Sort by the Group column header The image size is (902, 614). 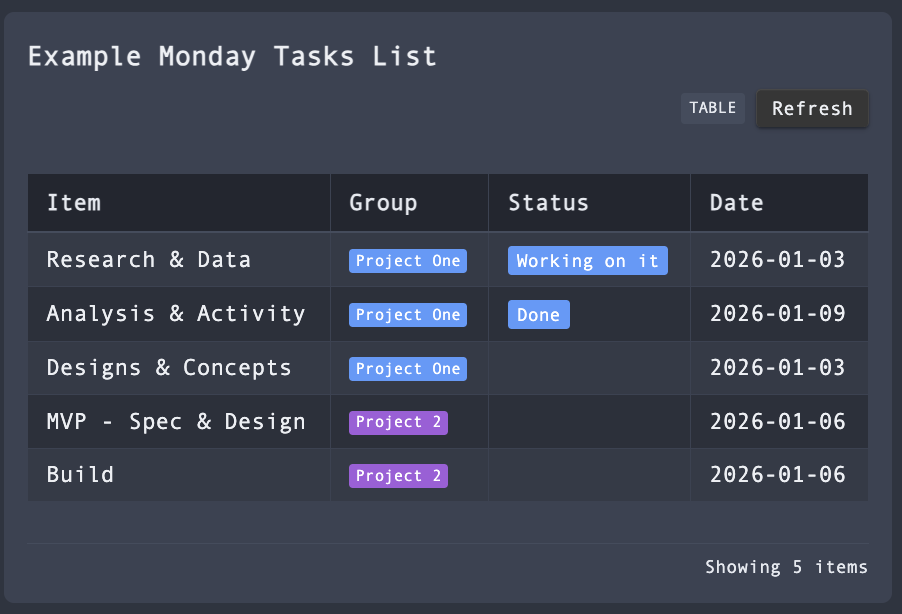coord(383,202)
